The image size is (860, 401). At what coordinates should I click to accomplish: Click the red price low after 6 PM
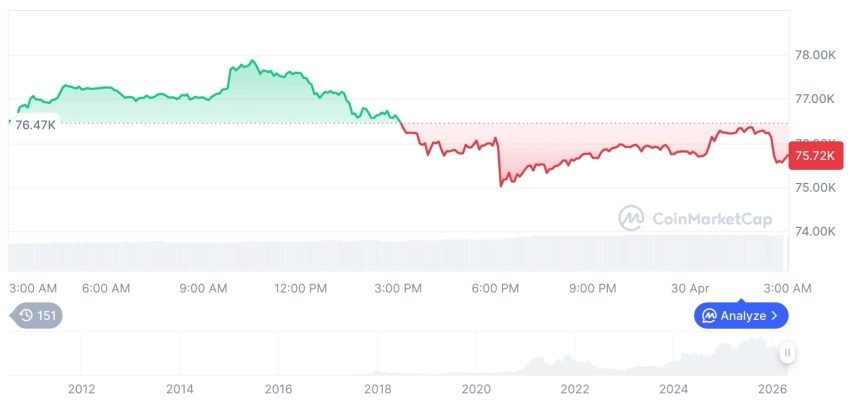pyautogui.click(x=501, y=185)
